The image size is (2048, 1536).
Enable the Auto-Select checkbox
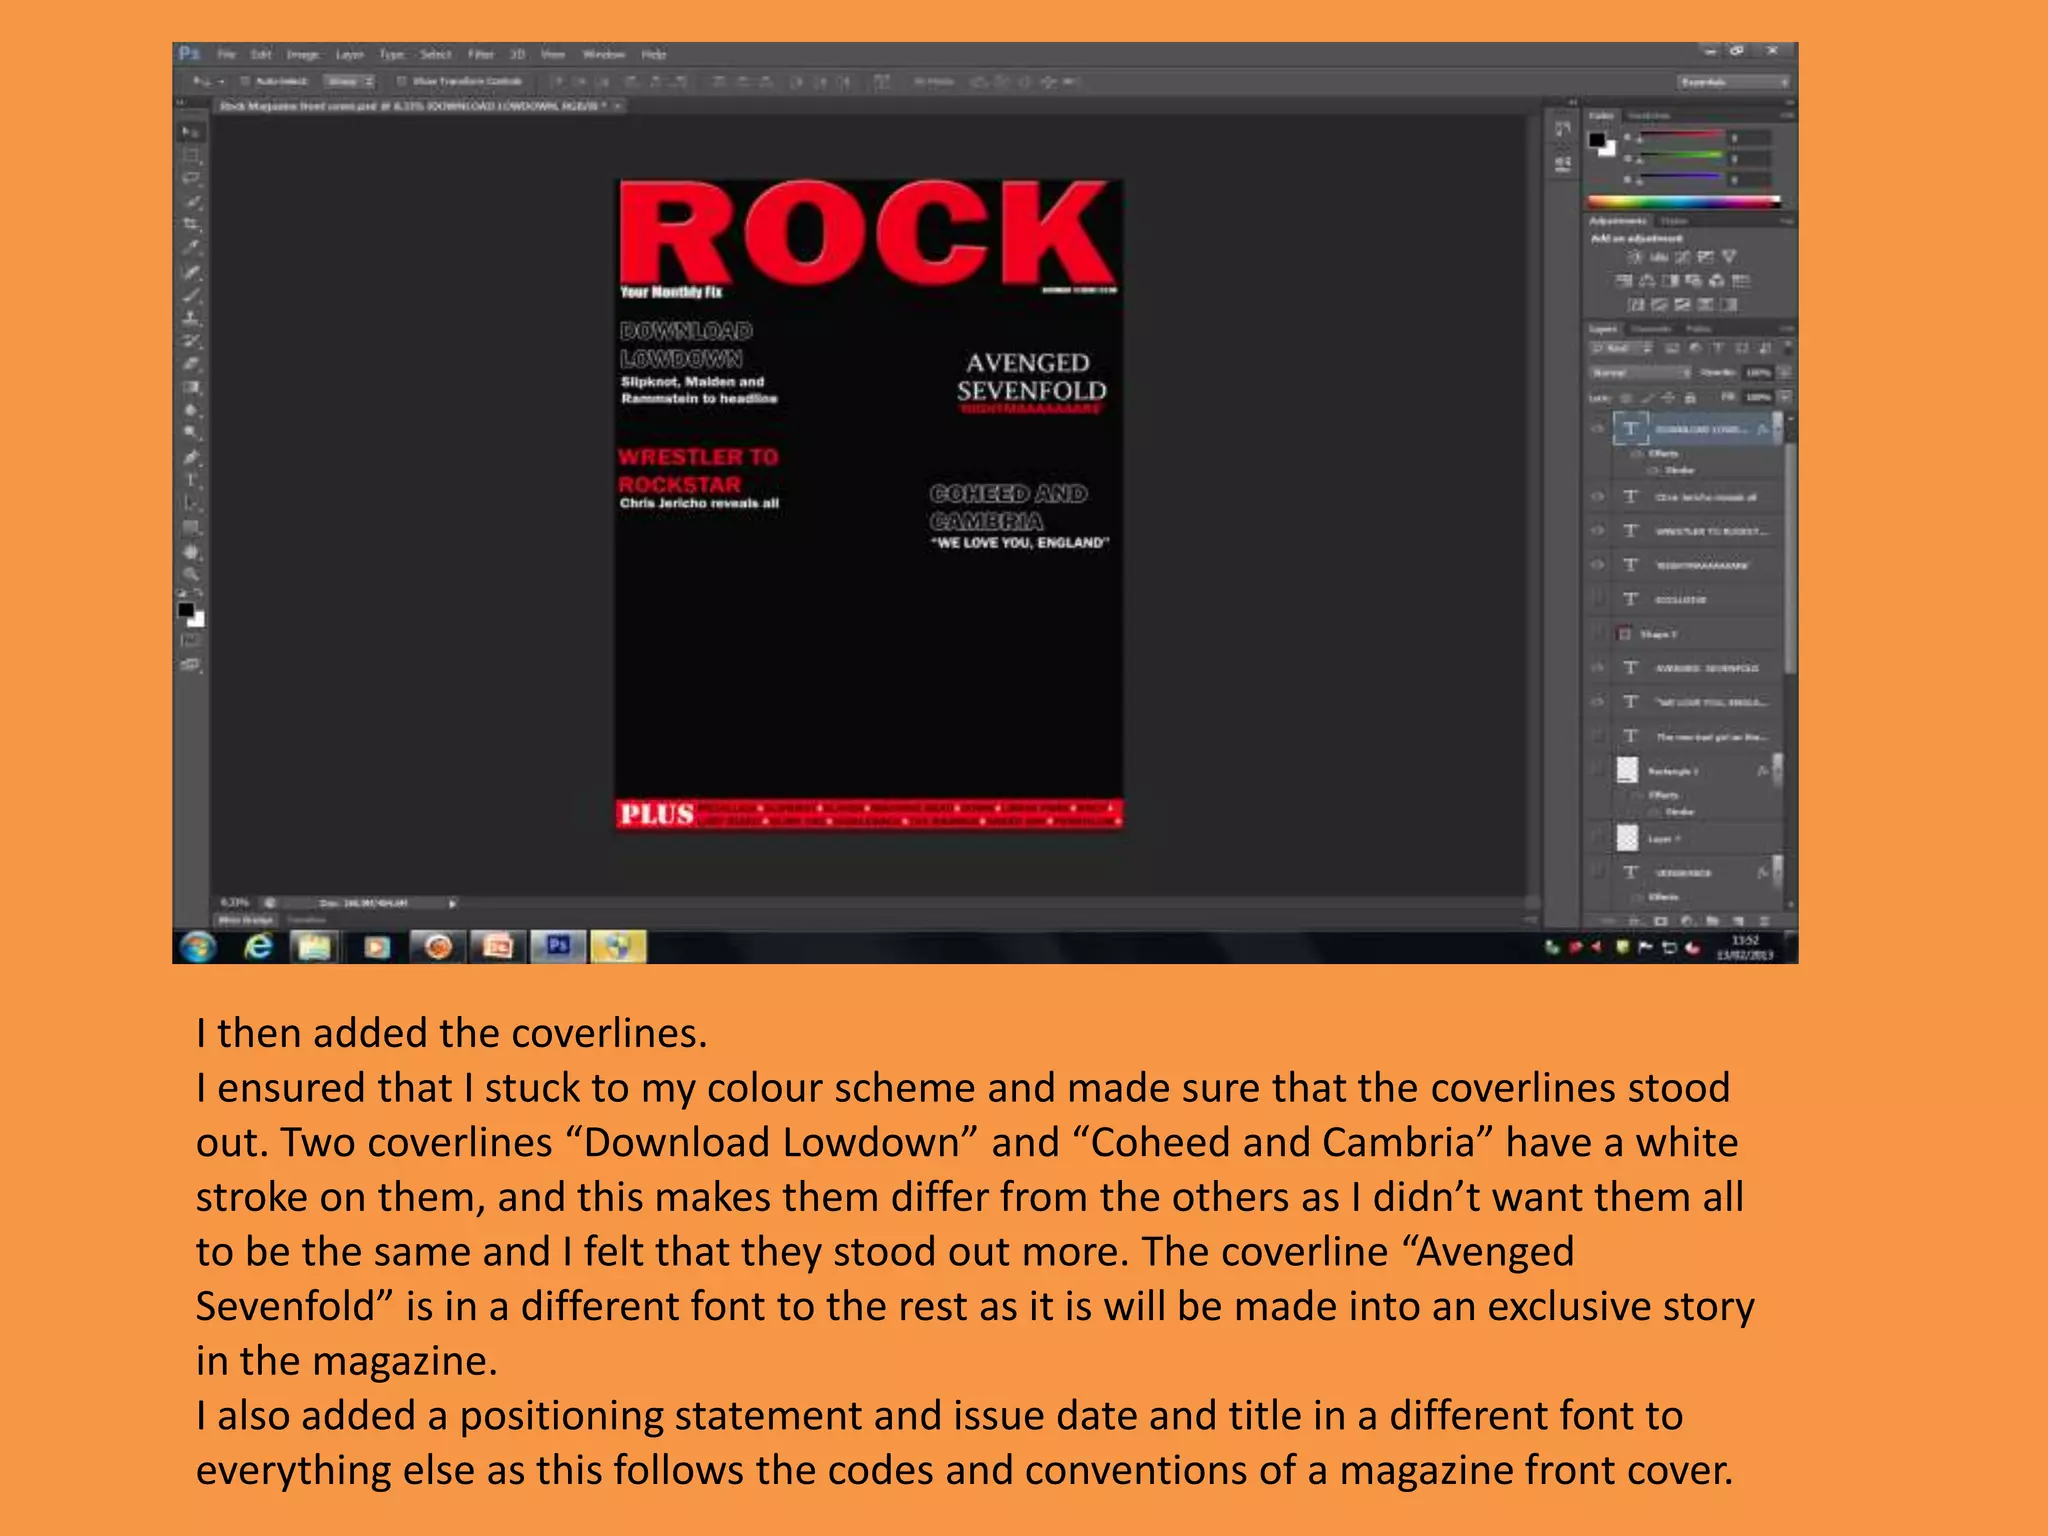point(245,81)
